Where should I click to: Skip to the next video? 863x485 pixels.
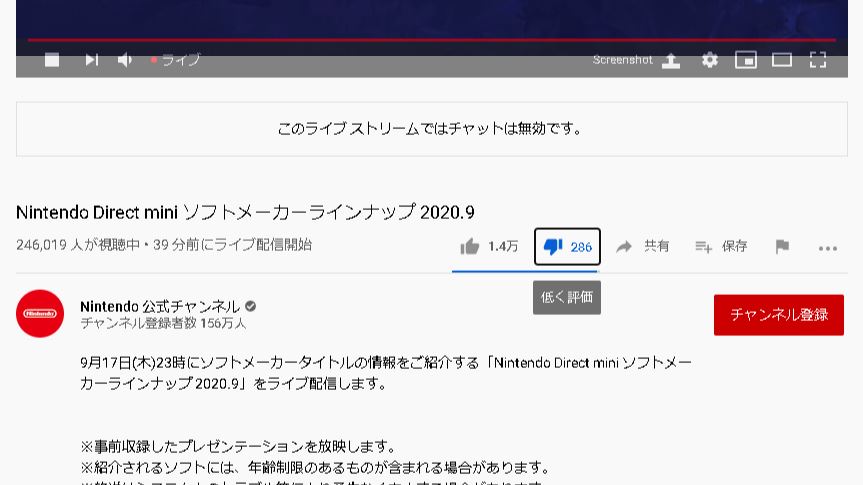(x=91, y=59)
